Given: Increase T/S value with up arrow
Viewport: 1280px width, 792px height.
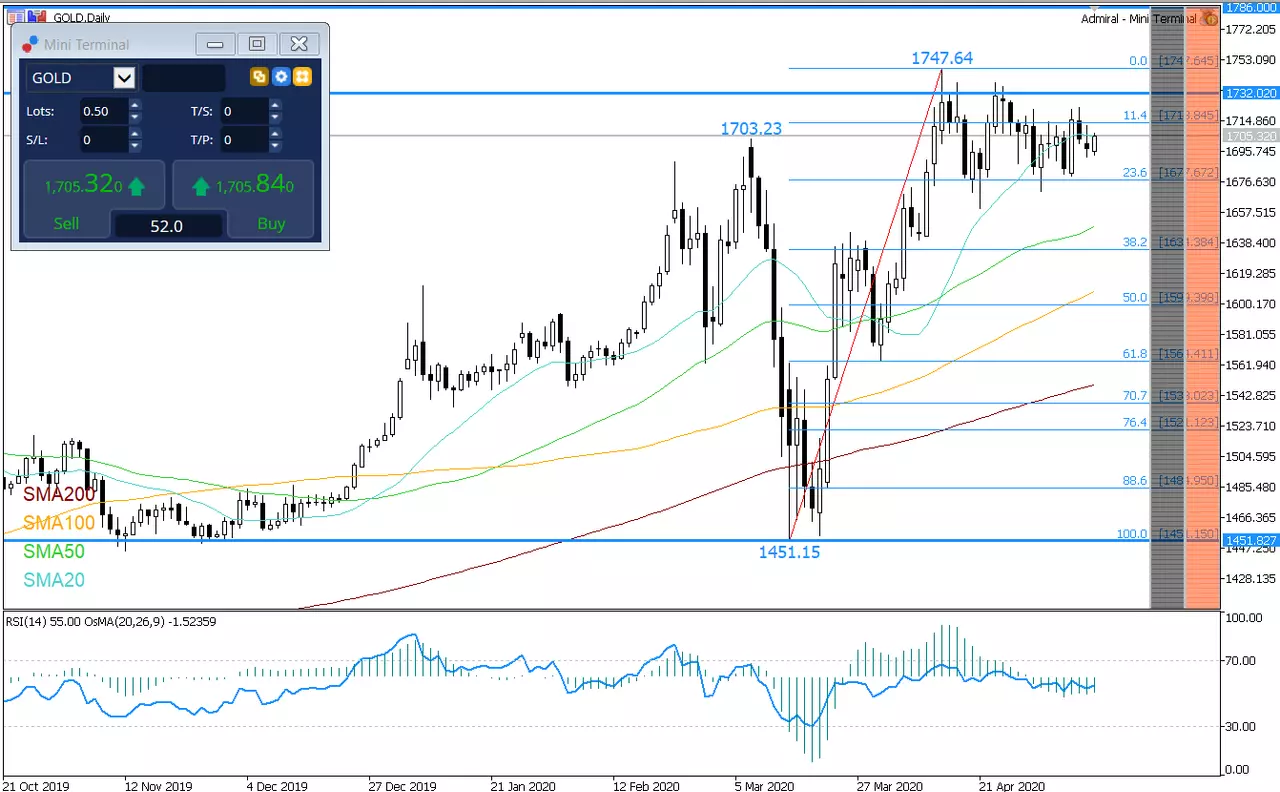Looking at the screenshot, I should click(x=276, y=106).
